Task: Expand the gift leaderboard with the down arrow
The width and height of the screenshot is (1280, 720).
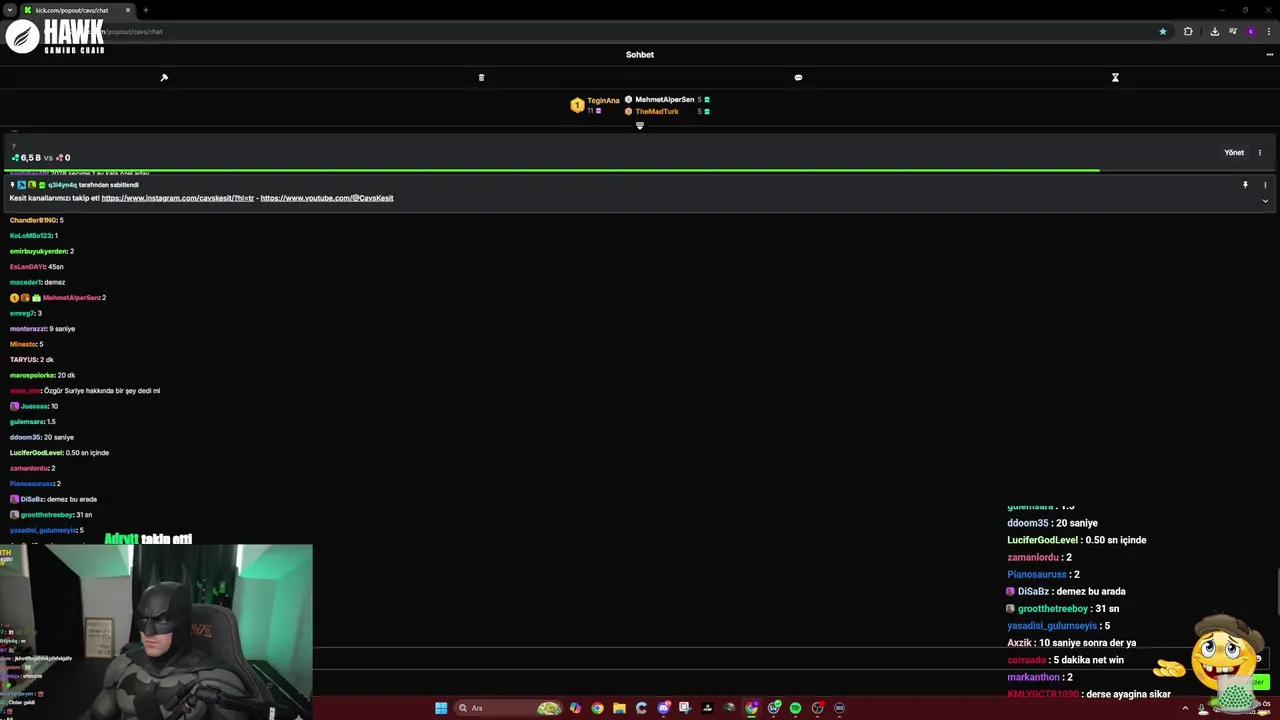Action: coord(640,125)
